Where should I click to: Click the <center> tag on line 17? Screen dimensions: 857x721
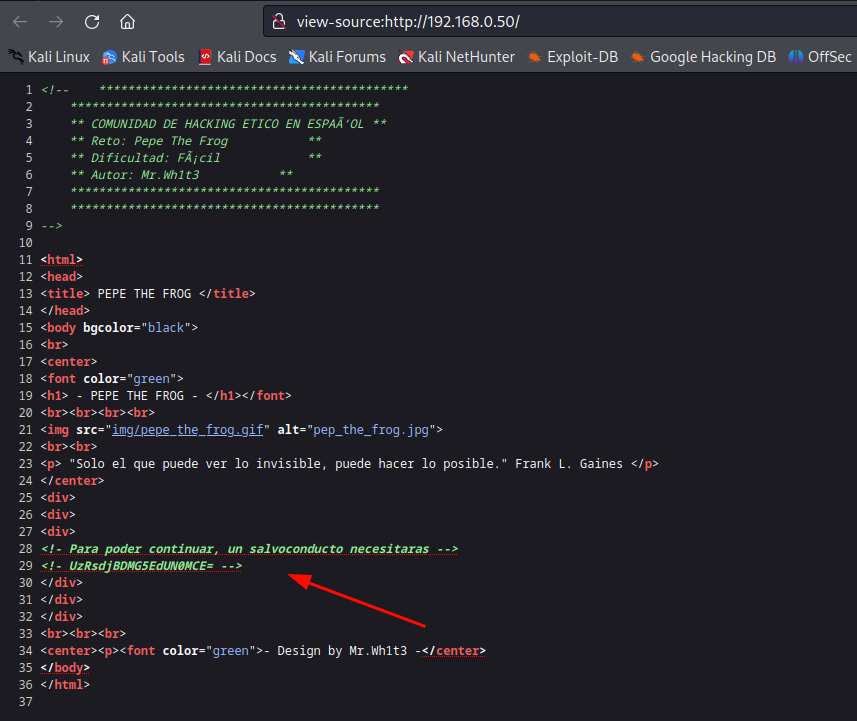tap(69, 361)
